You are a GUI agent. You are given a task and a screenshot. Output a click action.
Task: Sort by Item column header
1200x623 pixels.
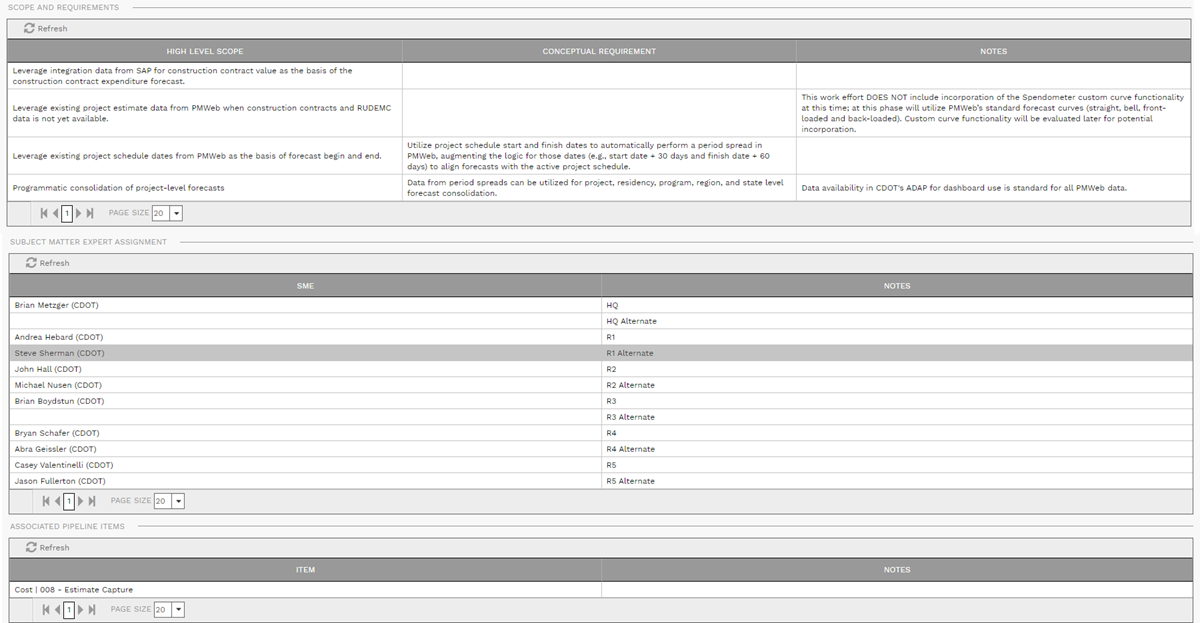(305, 570)
